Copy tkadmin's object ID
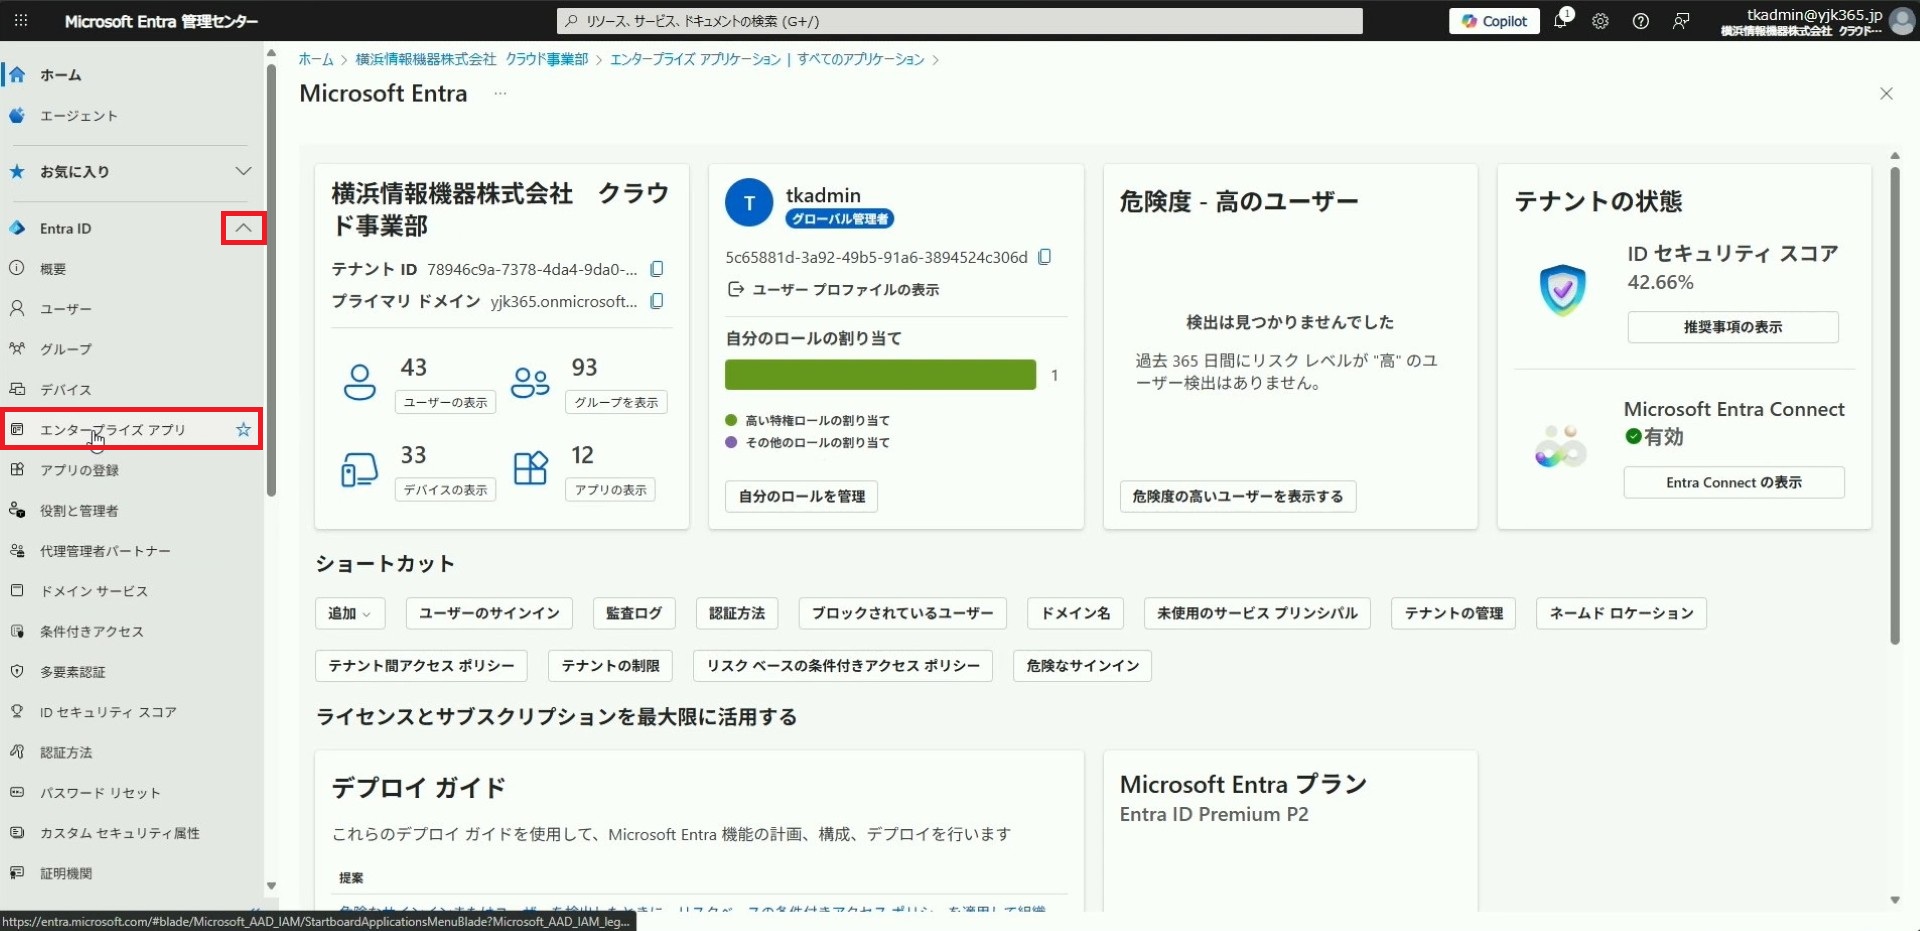1920x931 pixels. [1045, 257]
